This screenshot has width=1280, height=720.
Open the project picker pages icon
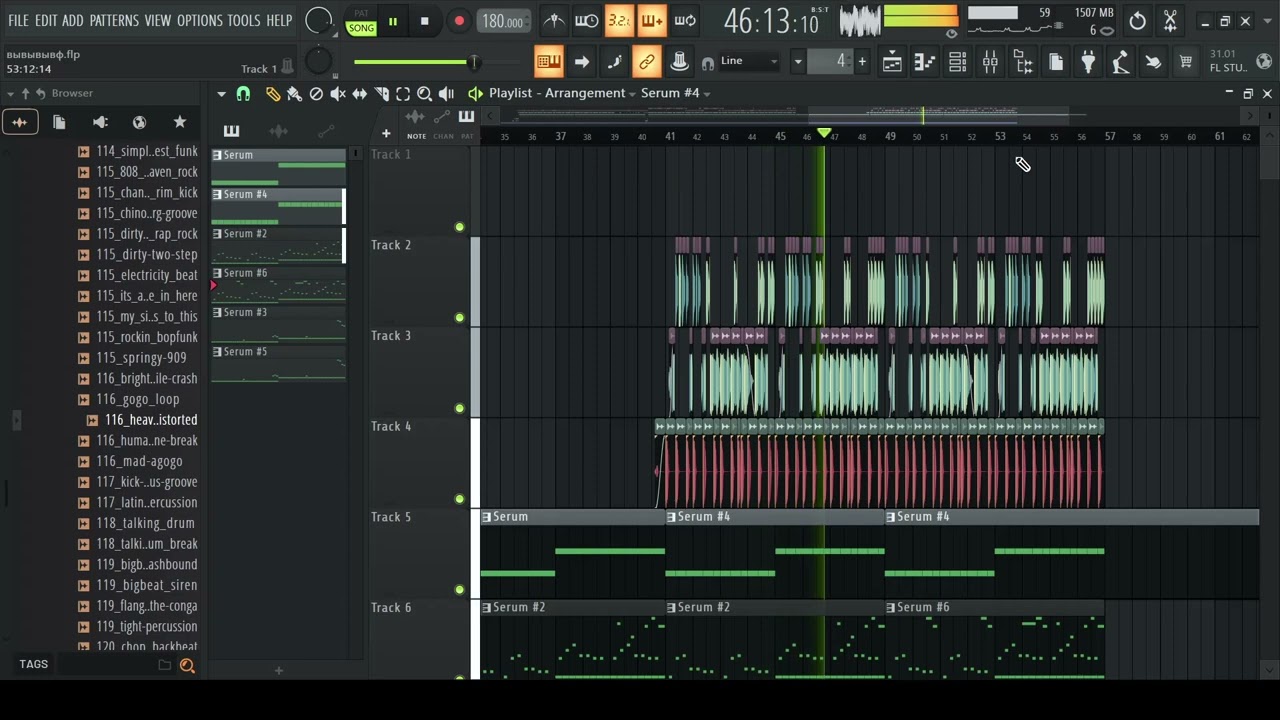coord(1056,62)
